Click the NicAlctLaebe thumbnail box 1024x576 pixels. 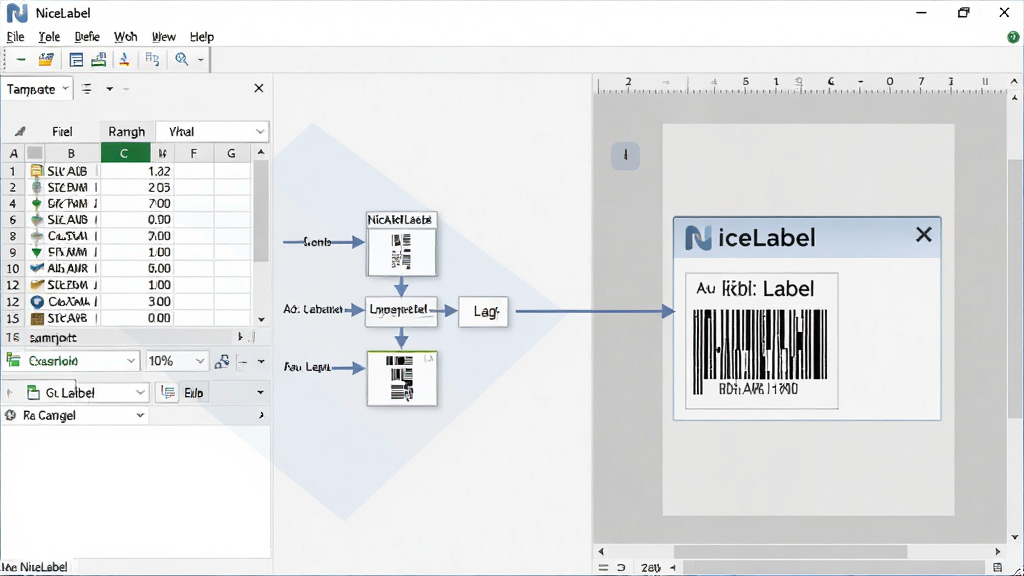click(401, 244)
